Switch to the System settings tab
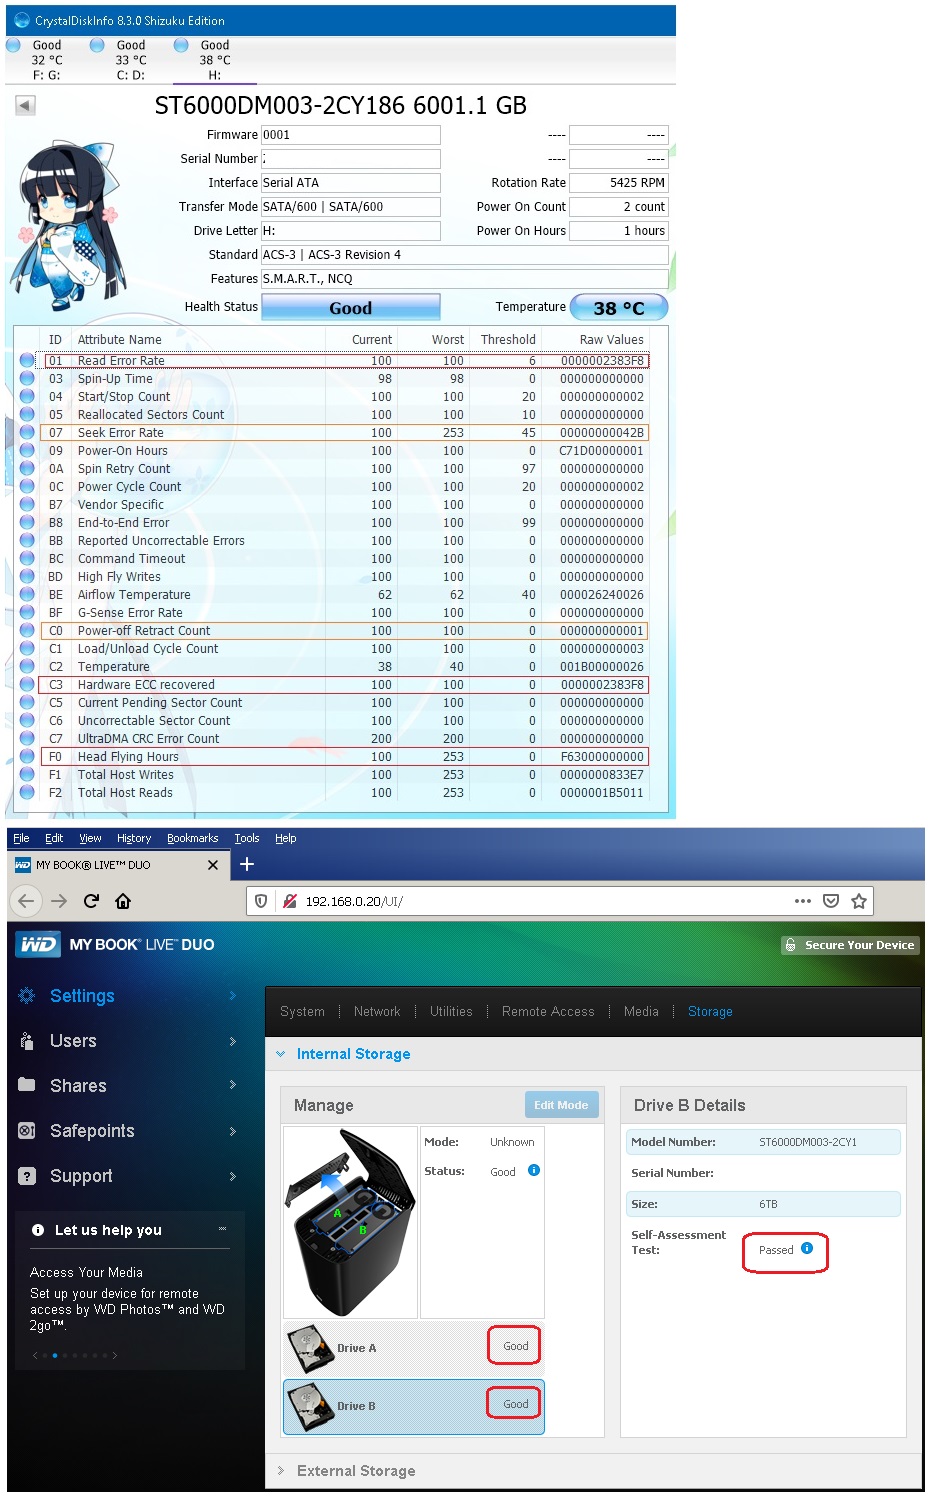This screenshot has height=1498, width=929. point(302,1012)
